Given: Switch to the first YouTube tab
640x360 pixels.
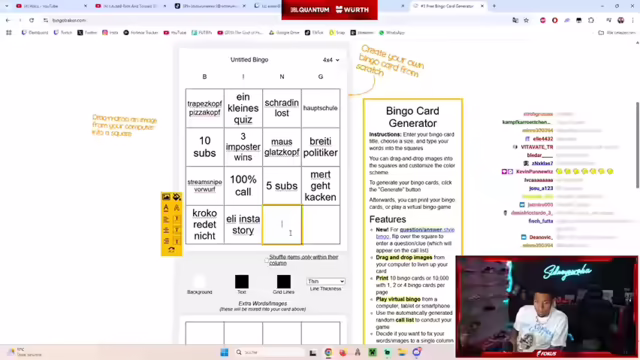Looking at the screenshot, I should coord(50,6).
